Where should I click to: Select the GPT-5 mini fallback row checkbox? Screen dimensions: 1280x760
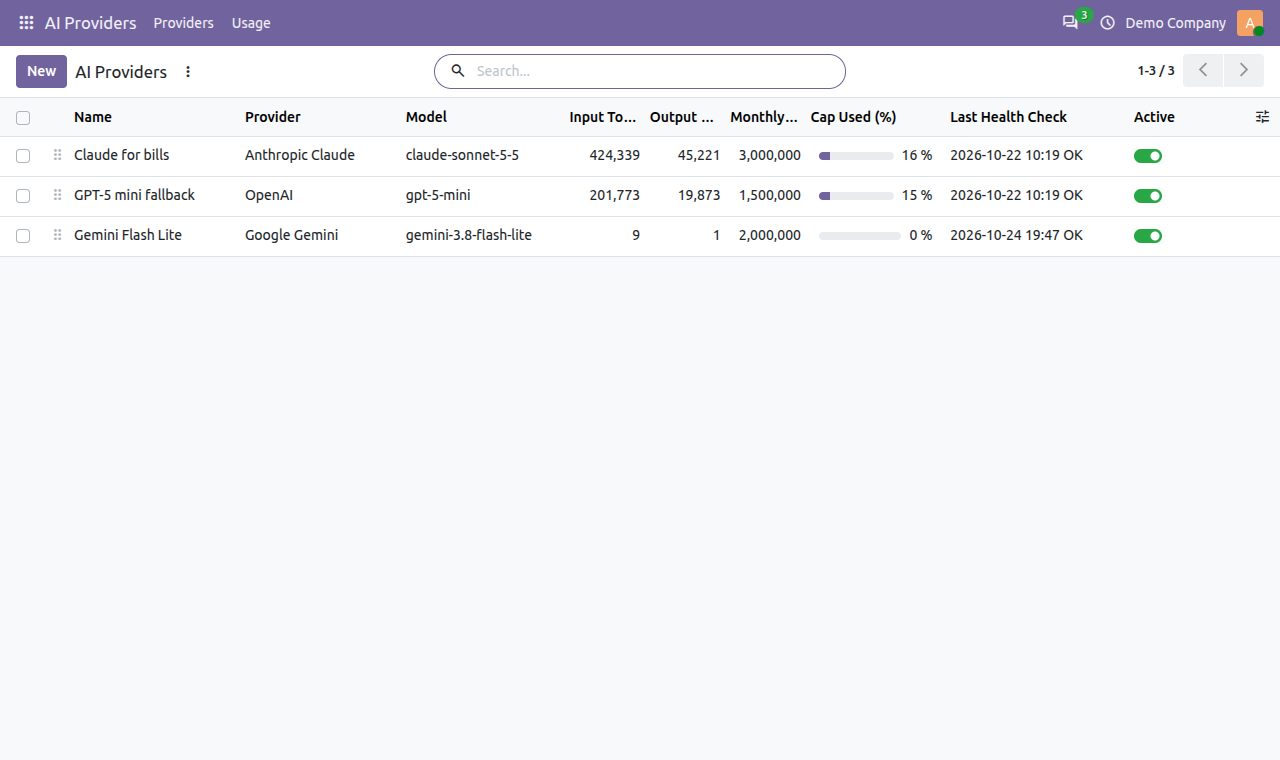[x=23, y=196]
